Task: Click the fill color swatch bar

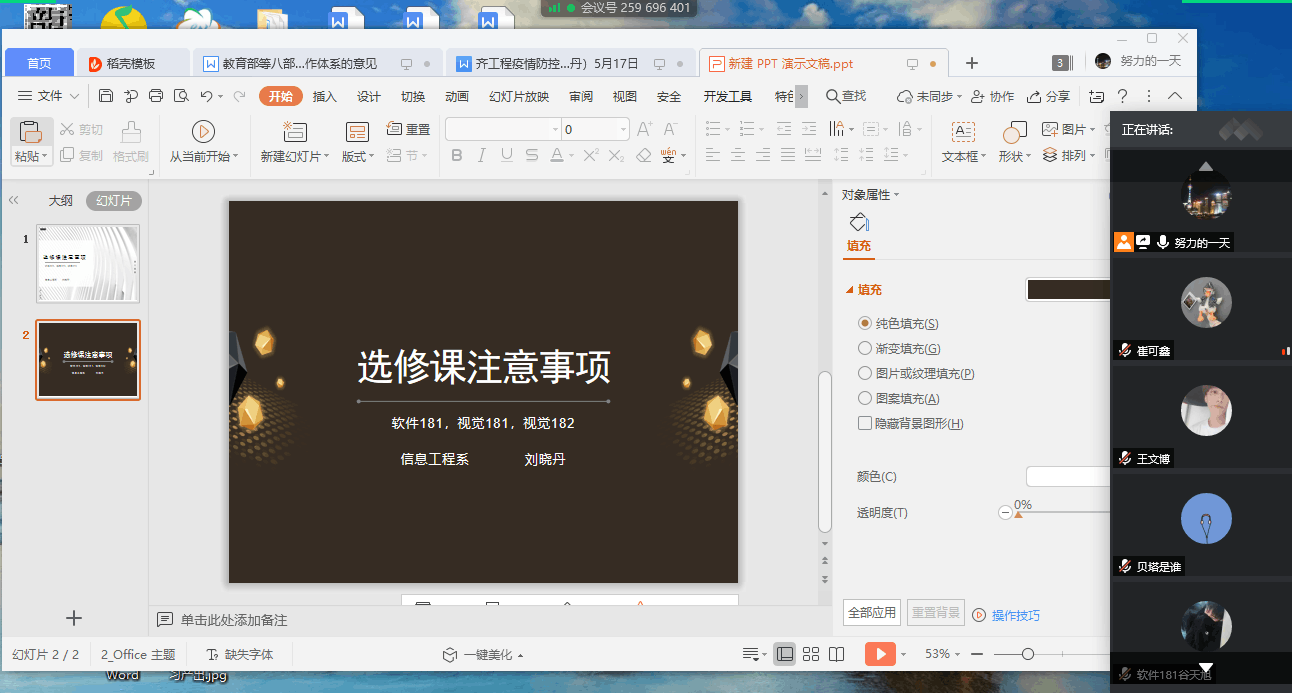Action: (x=1068, y=290)
